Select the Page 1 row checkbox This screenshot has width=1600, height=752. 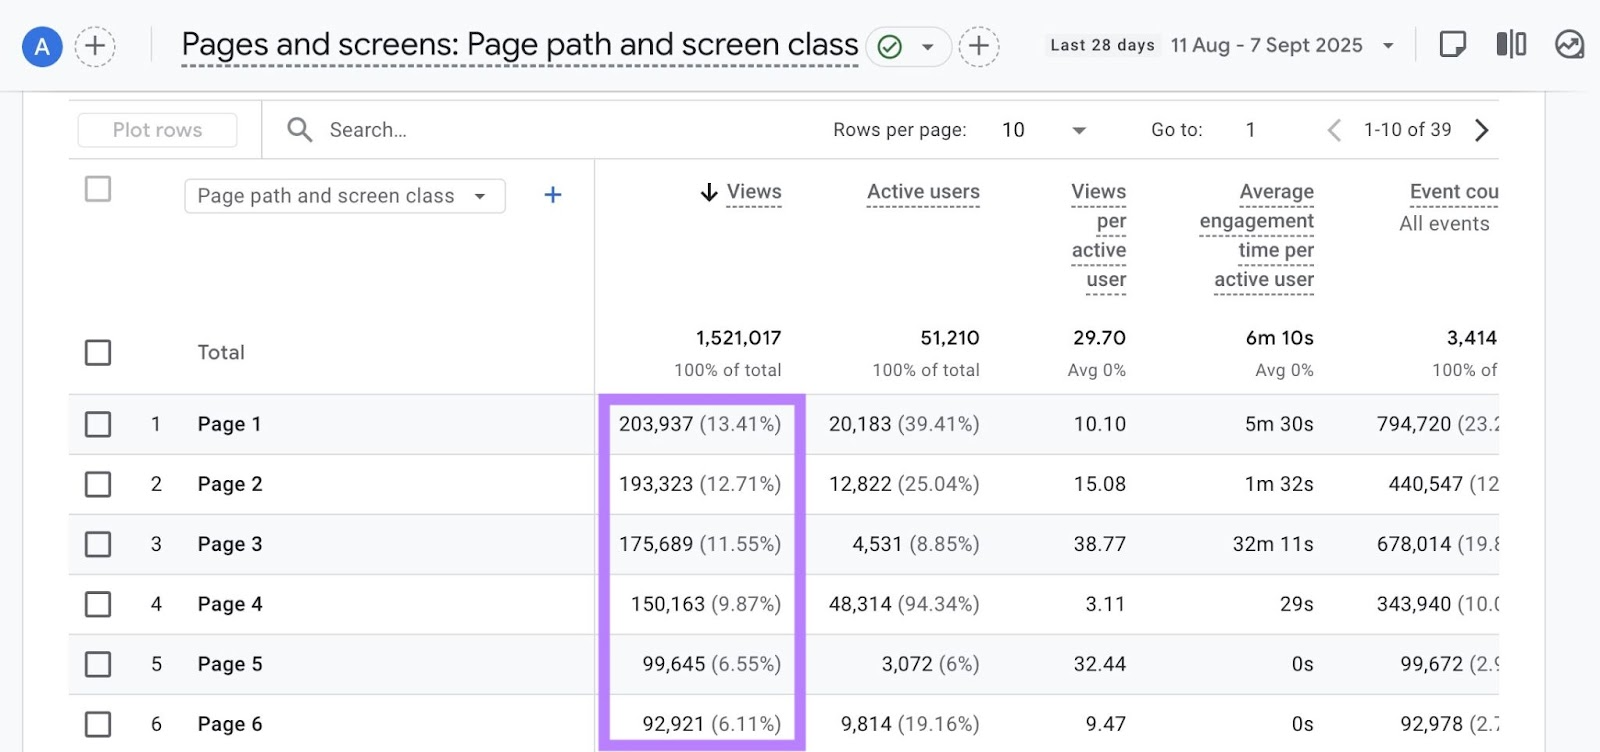click(x=98, y=424)
